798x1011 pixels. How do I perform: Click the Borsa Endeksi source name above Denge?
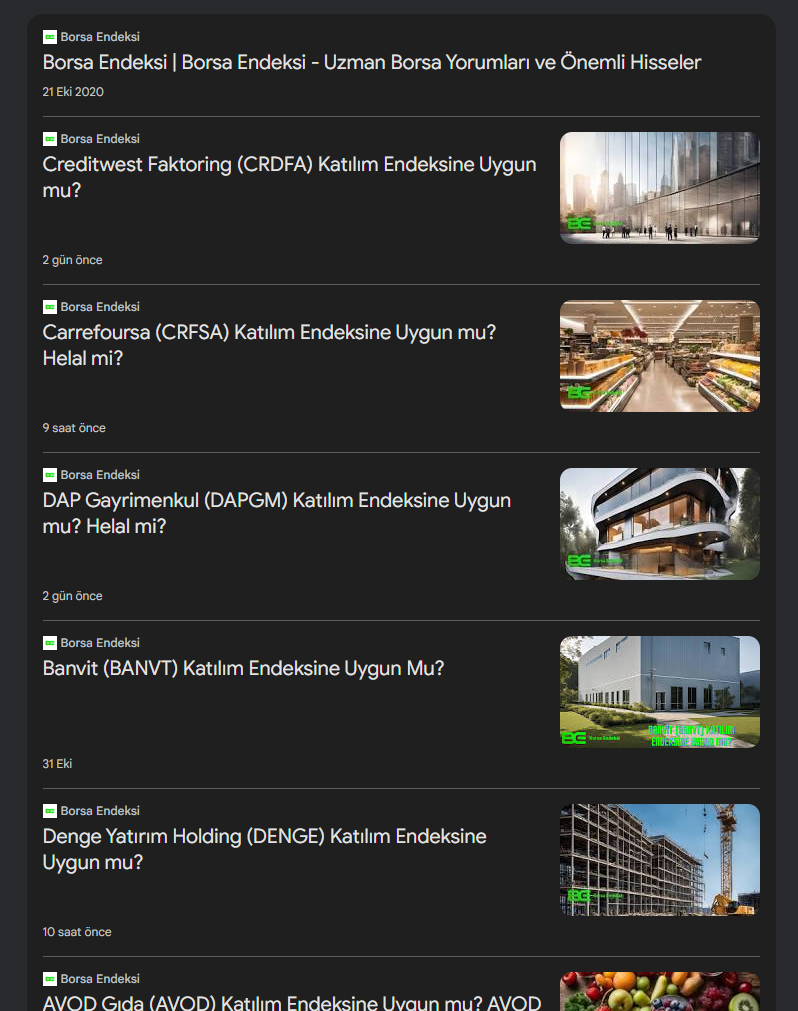click(100, 810)
